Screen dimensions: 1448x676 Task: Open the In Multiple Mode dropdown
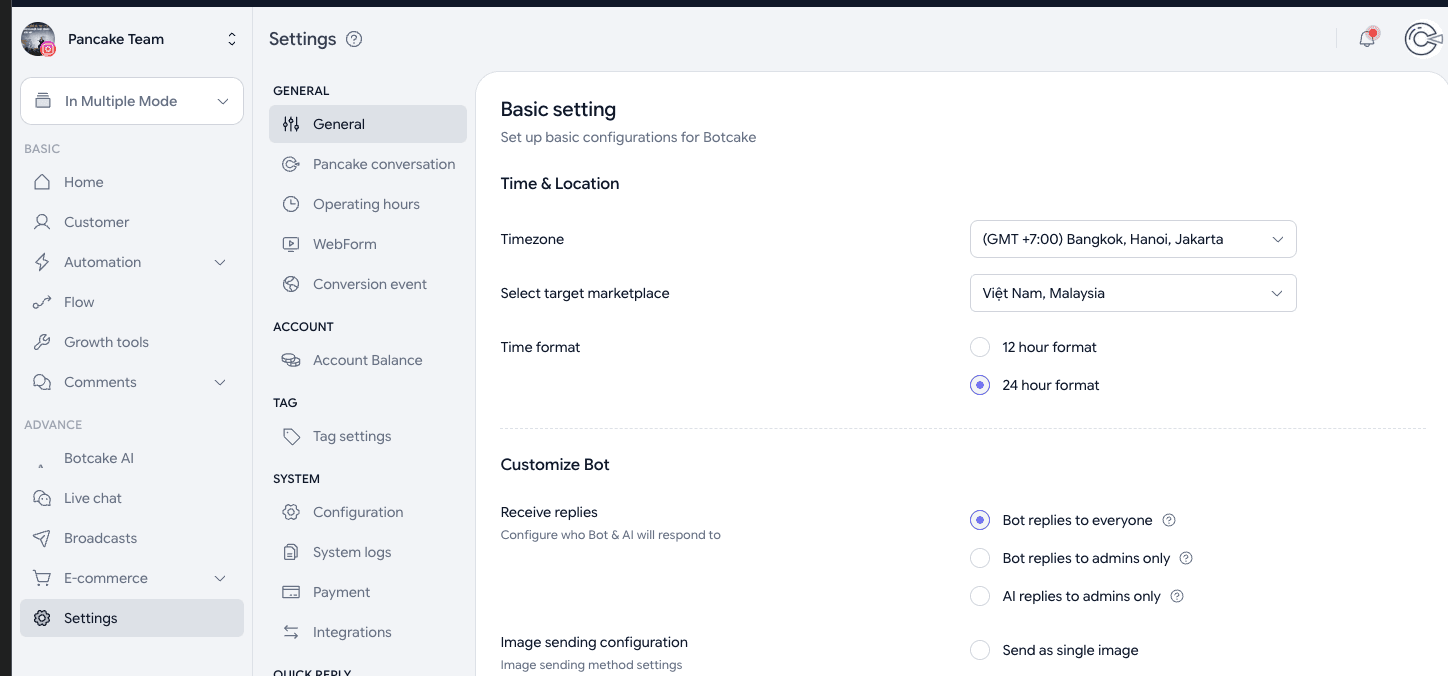click(x=132, y=101)
